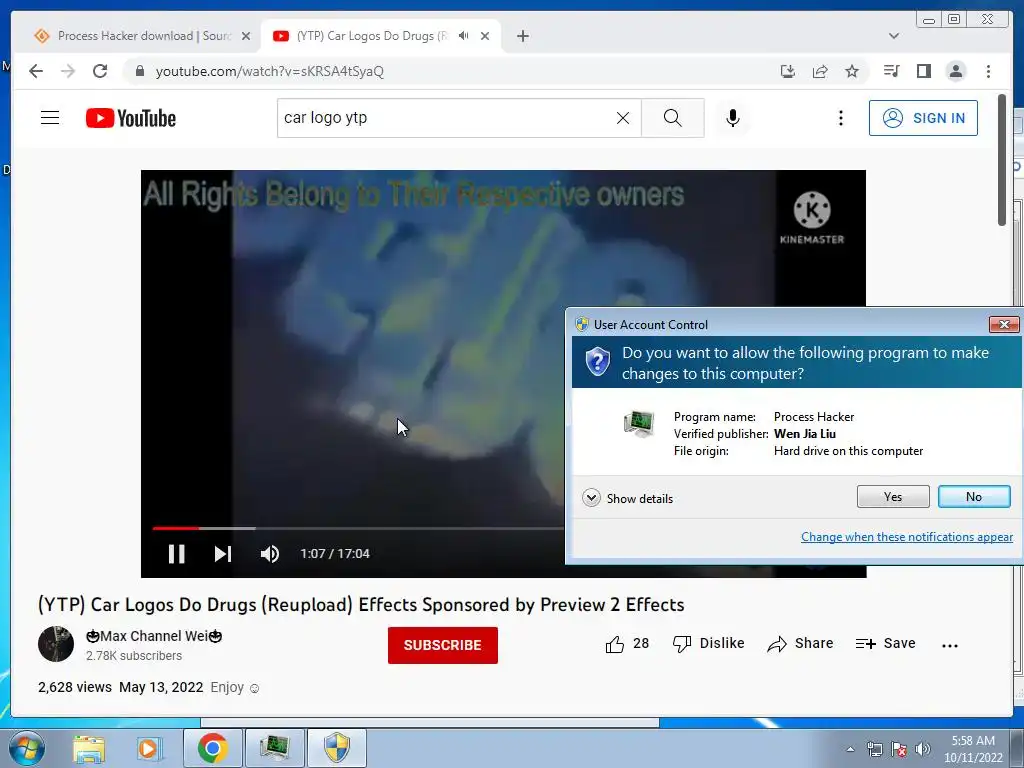Share this page from the address bar

click(x=820, y=71)
